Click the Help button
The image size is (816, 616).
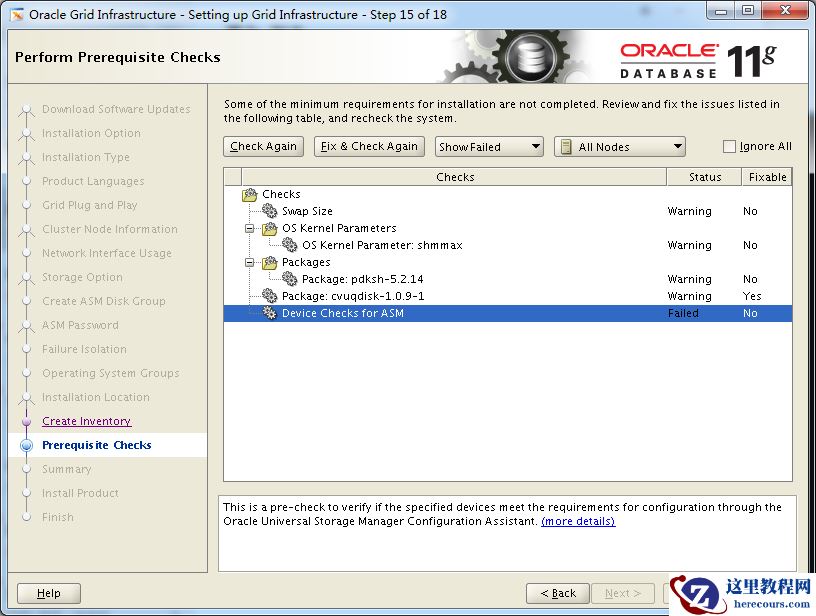[49, 593]
